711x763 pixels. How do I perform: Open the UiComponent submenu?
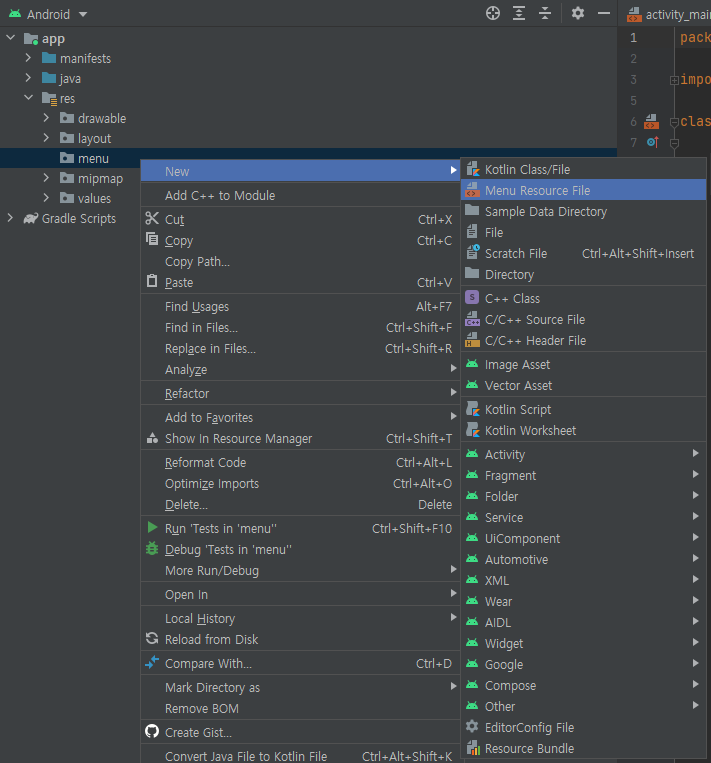tap(583, 539)
